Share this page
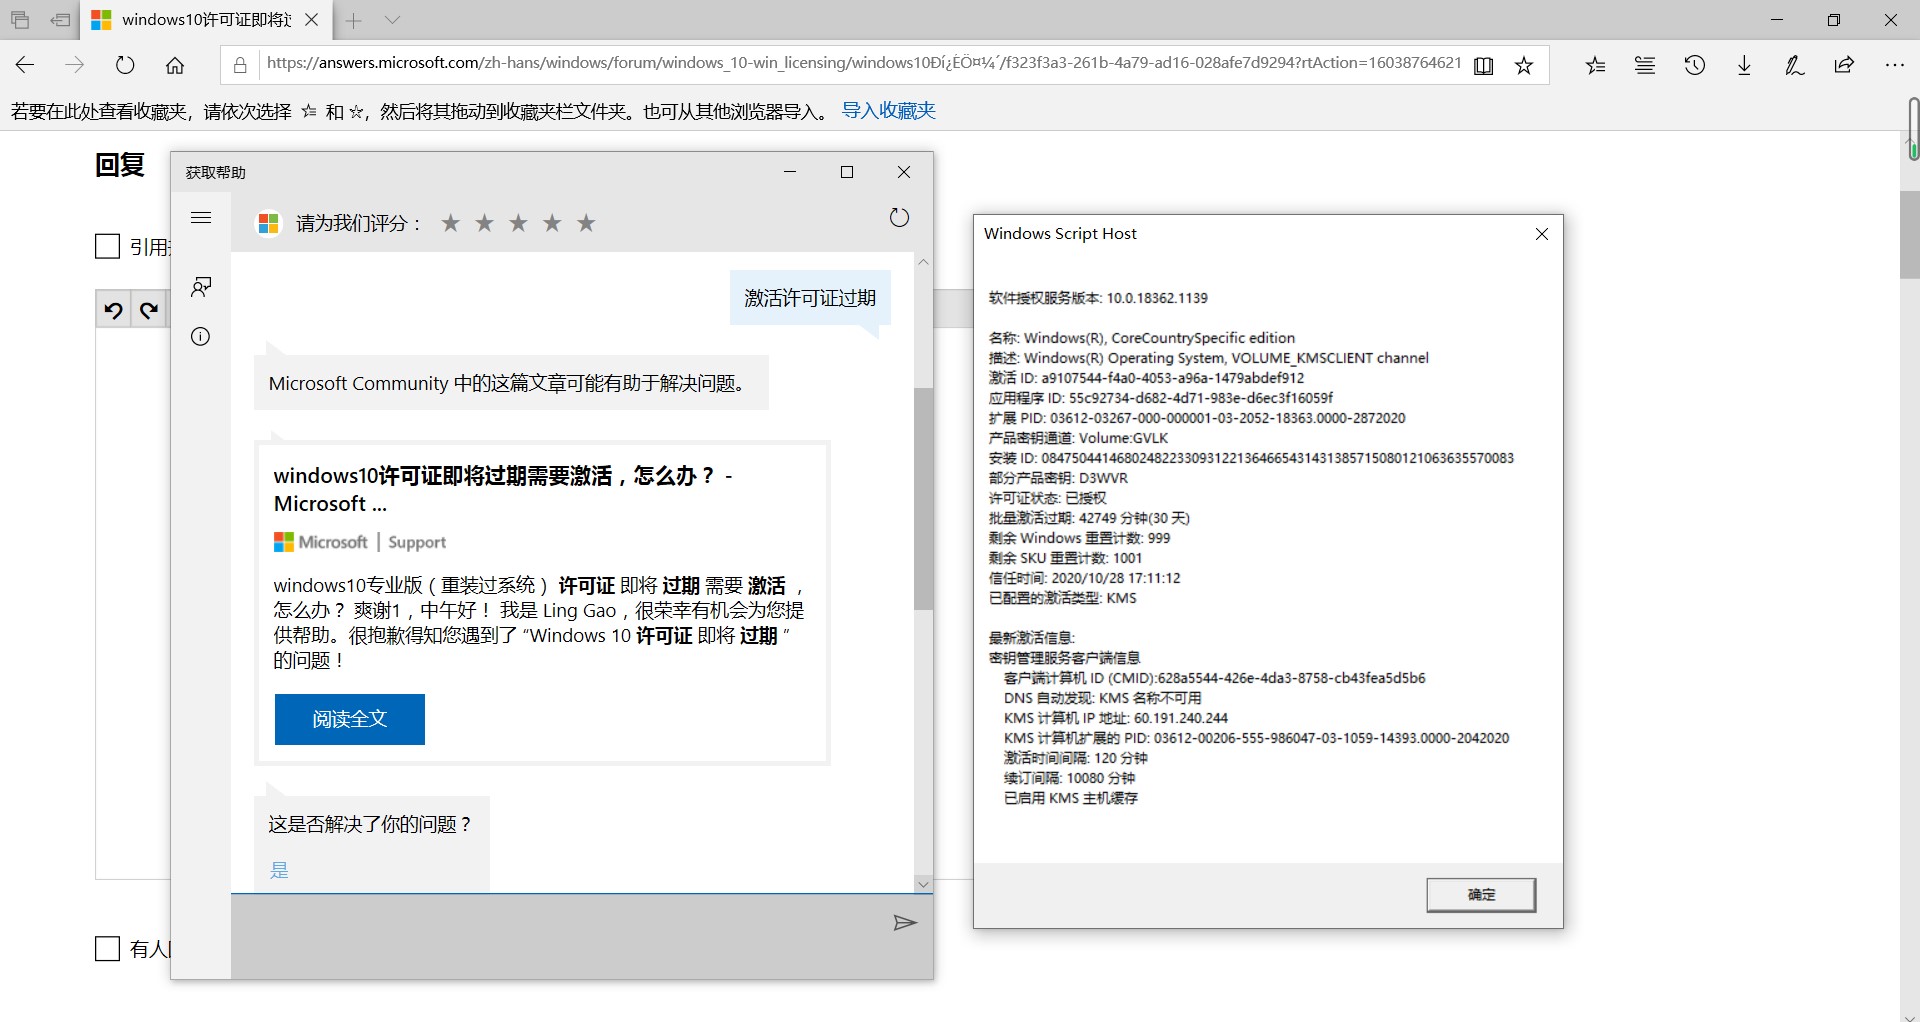Viewport: 1920px width, 1022px height. [x=1845, y=65]
